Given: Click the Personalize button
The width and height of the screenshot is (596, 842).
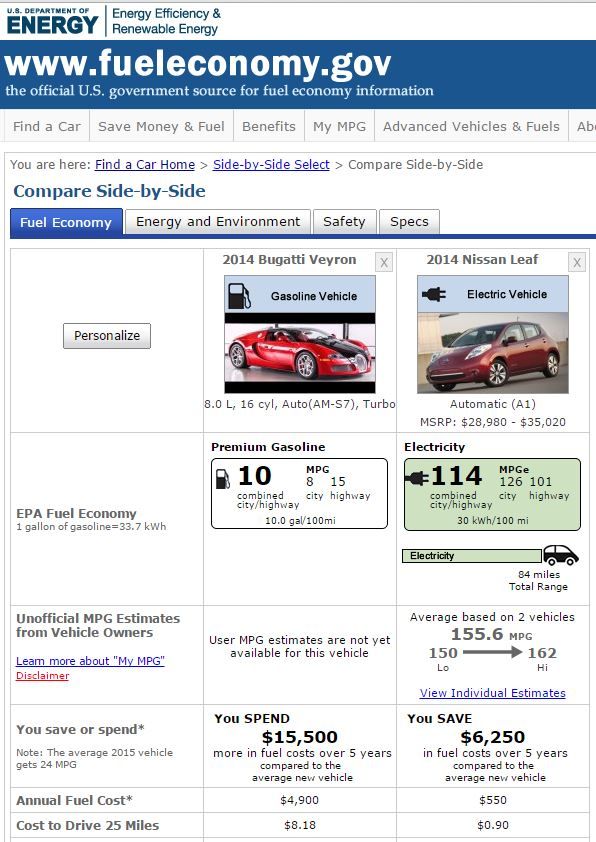Looking at the screenshot, I should [x=107, y=336].
